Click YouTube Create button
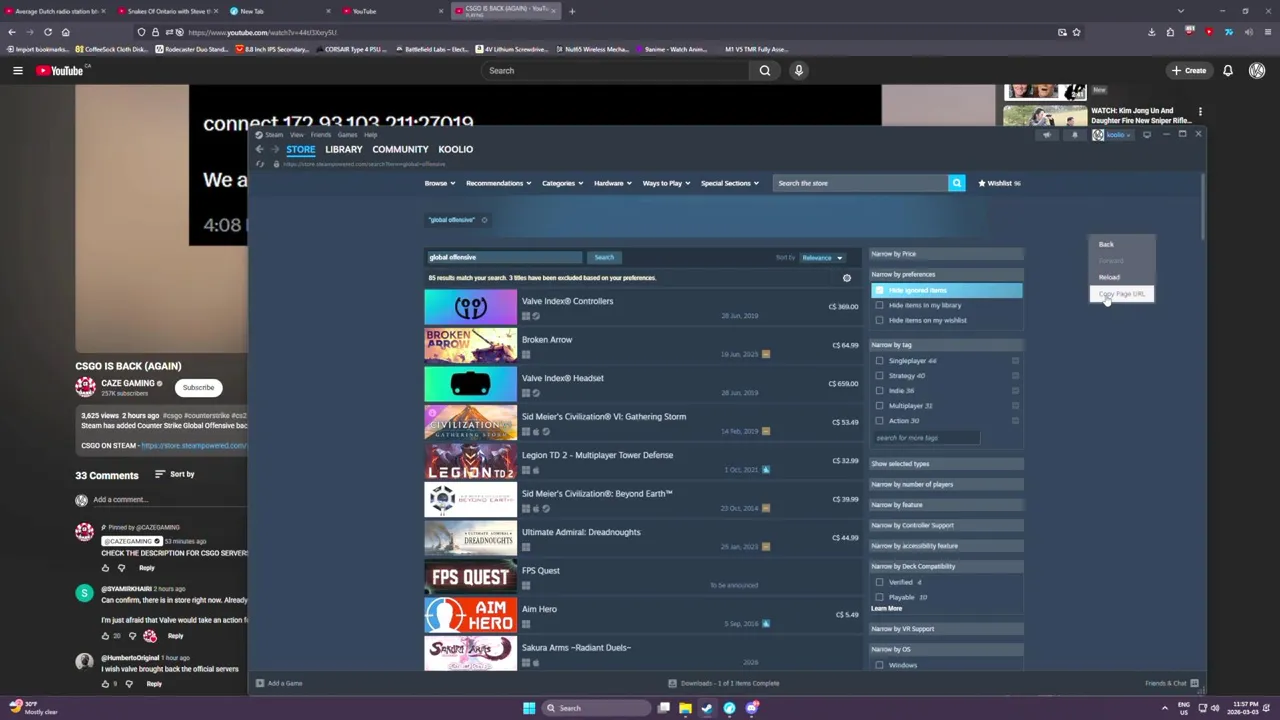1280x720 pixels. click(1189, 70)
